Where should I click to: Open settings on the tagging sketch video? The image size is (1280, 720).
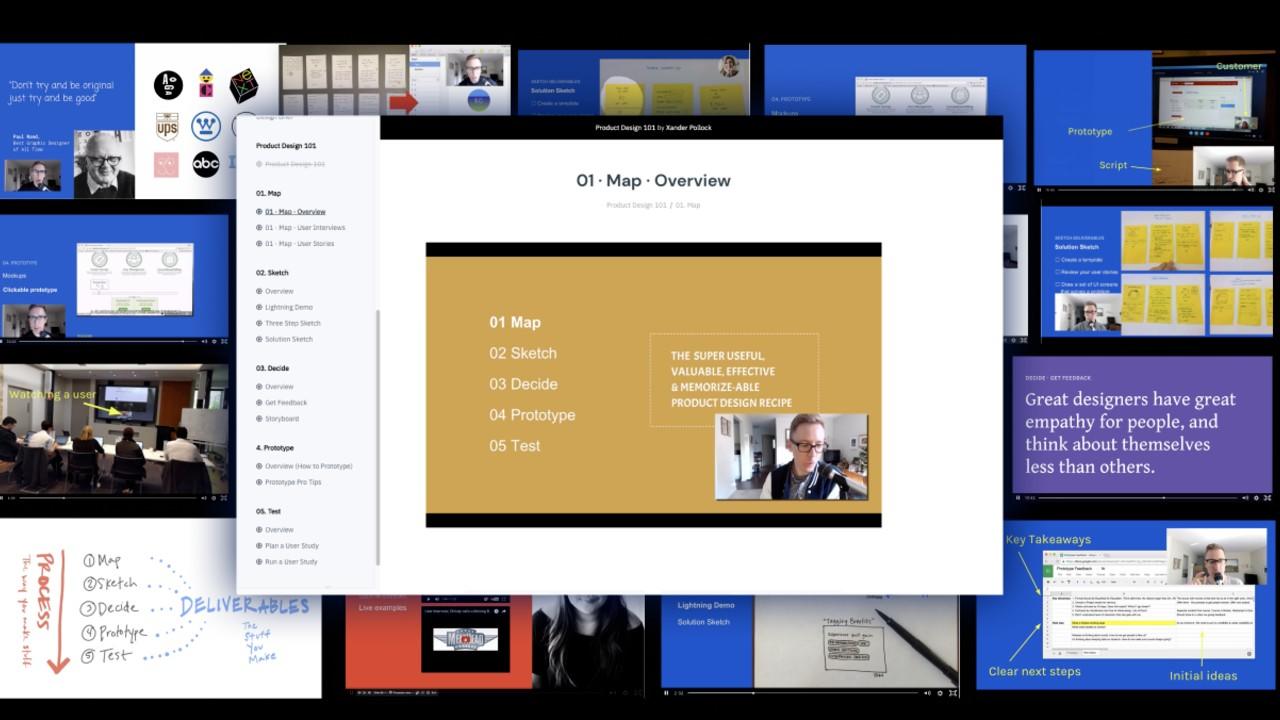tap(940, 692)
